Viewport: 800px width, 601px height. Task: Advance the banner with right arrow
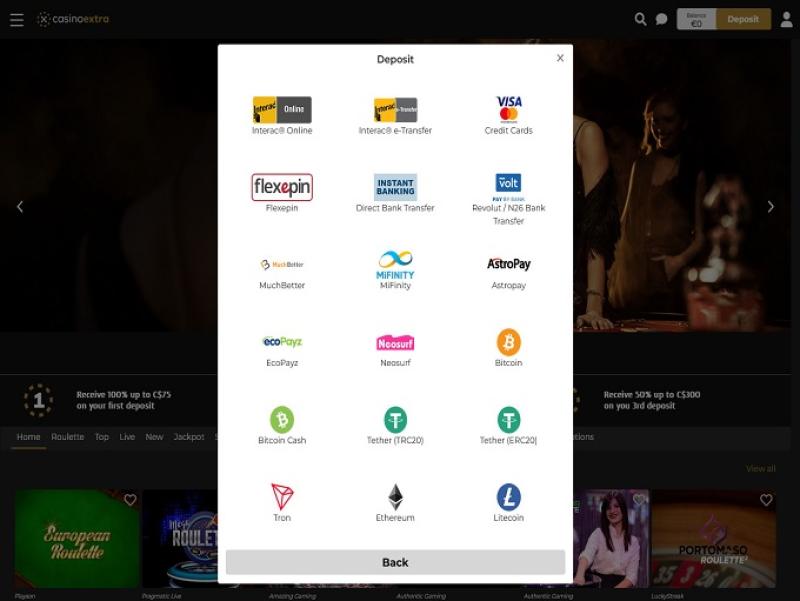click(770, 207)
